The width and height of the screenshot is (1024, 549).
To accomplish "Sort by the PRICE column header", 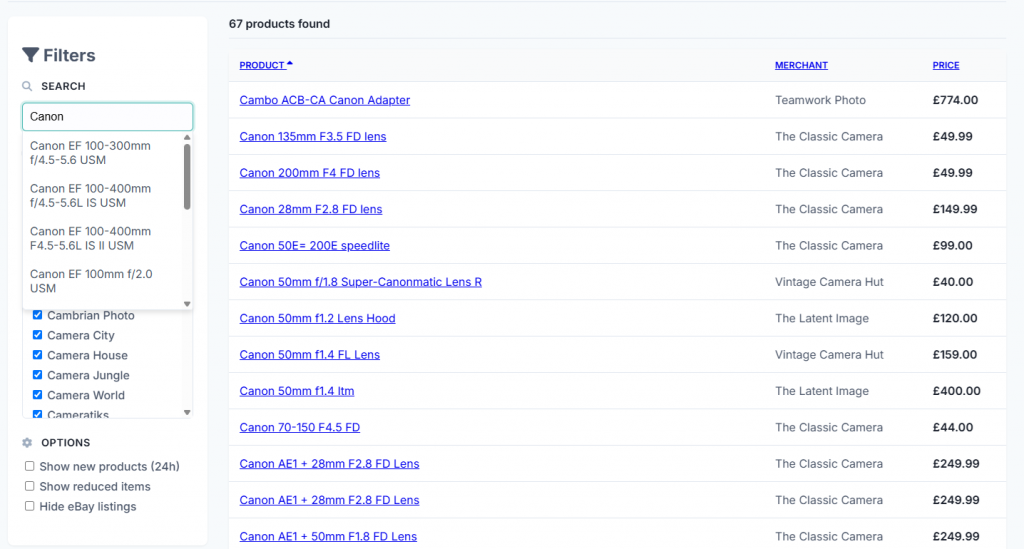I will [946, 65].
